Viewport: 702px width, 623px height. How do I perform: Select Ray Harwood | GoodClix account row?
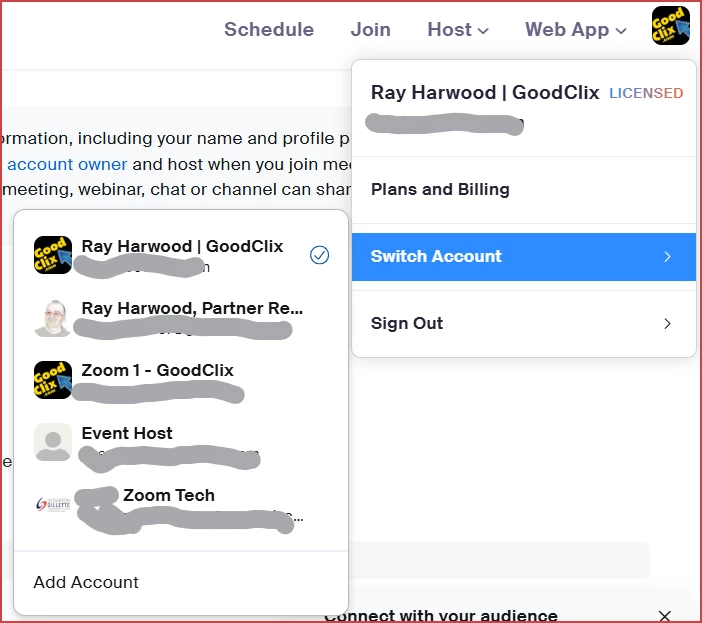pos(181,255)
